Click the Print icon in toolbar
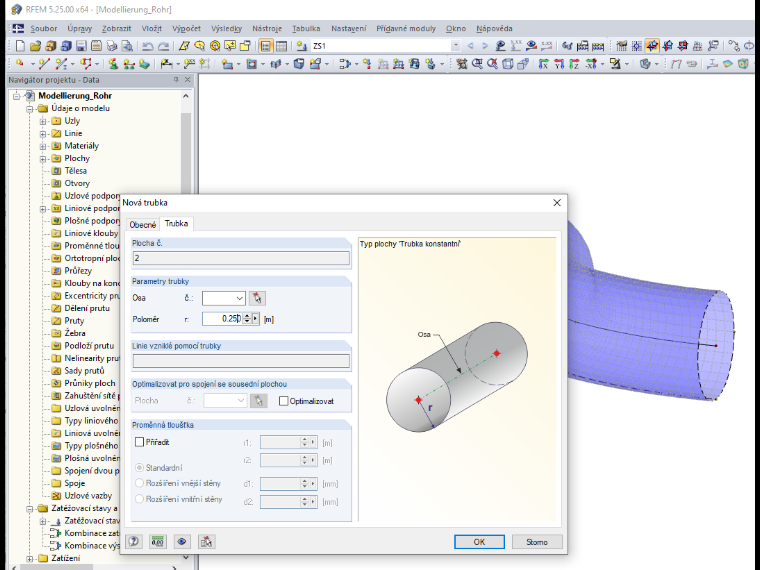 tap(112, 46)
